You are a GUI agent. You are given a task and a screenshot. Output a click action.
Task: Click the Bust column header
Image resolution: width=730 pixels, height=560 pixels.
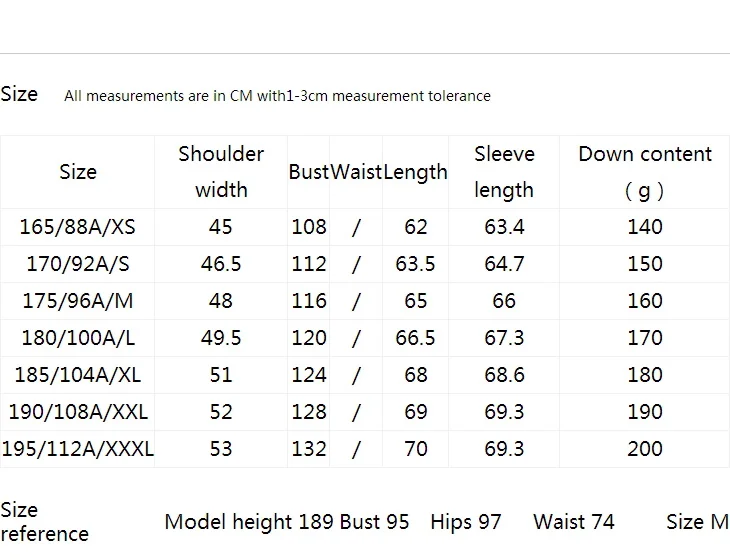pos(309,172)
